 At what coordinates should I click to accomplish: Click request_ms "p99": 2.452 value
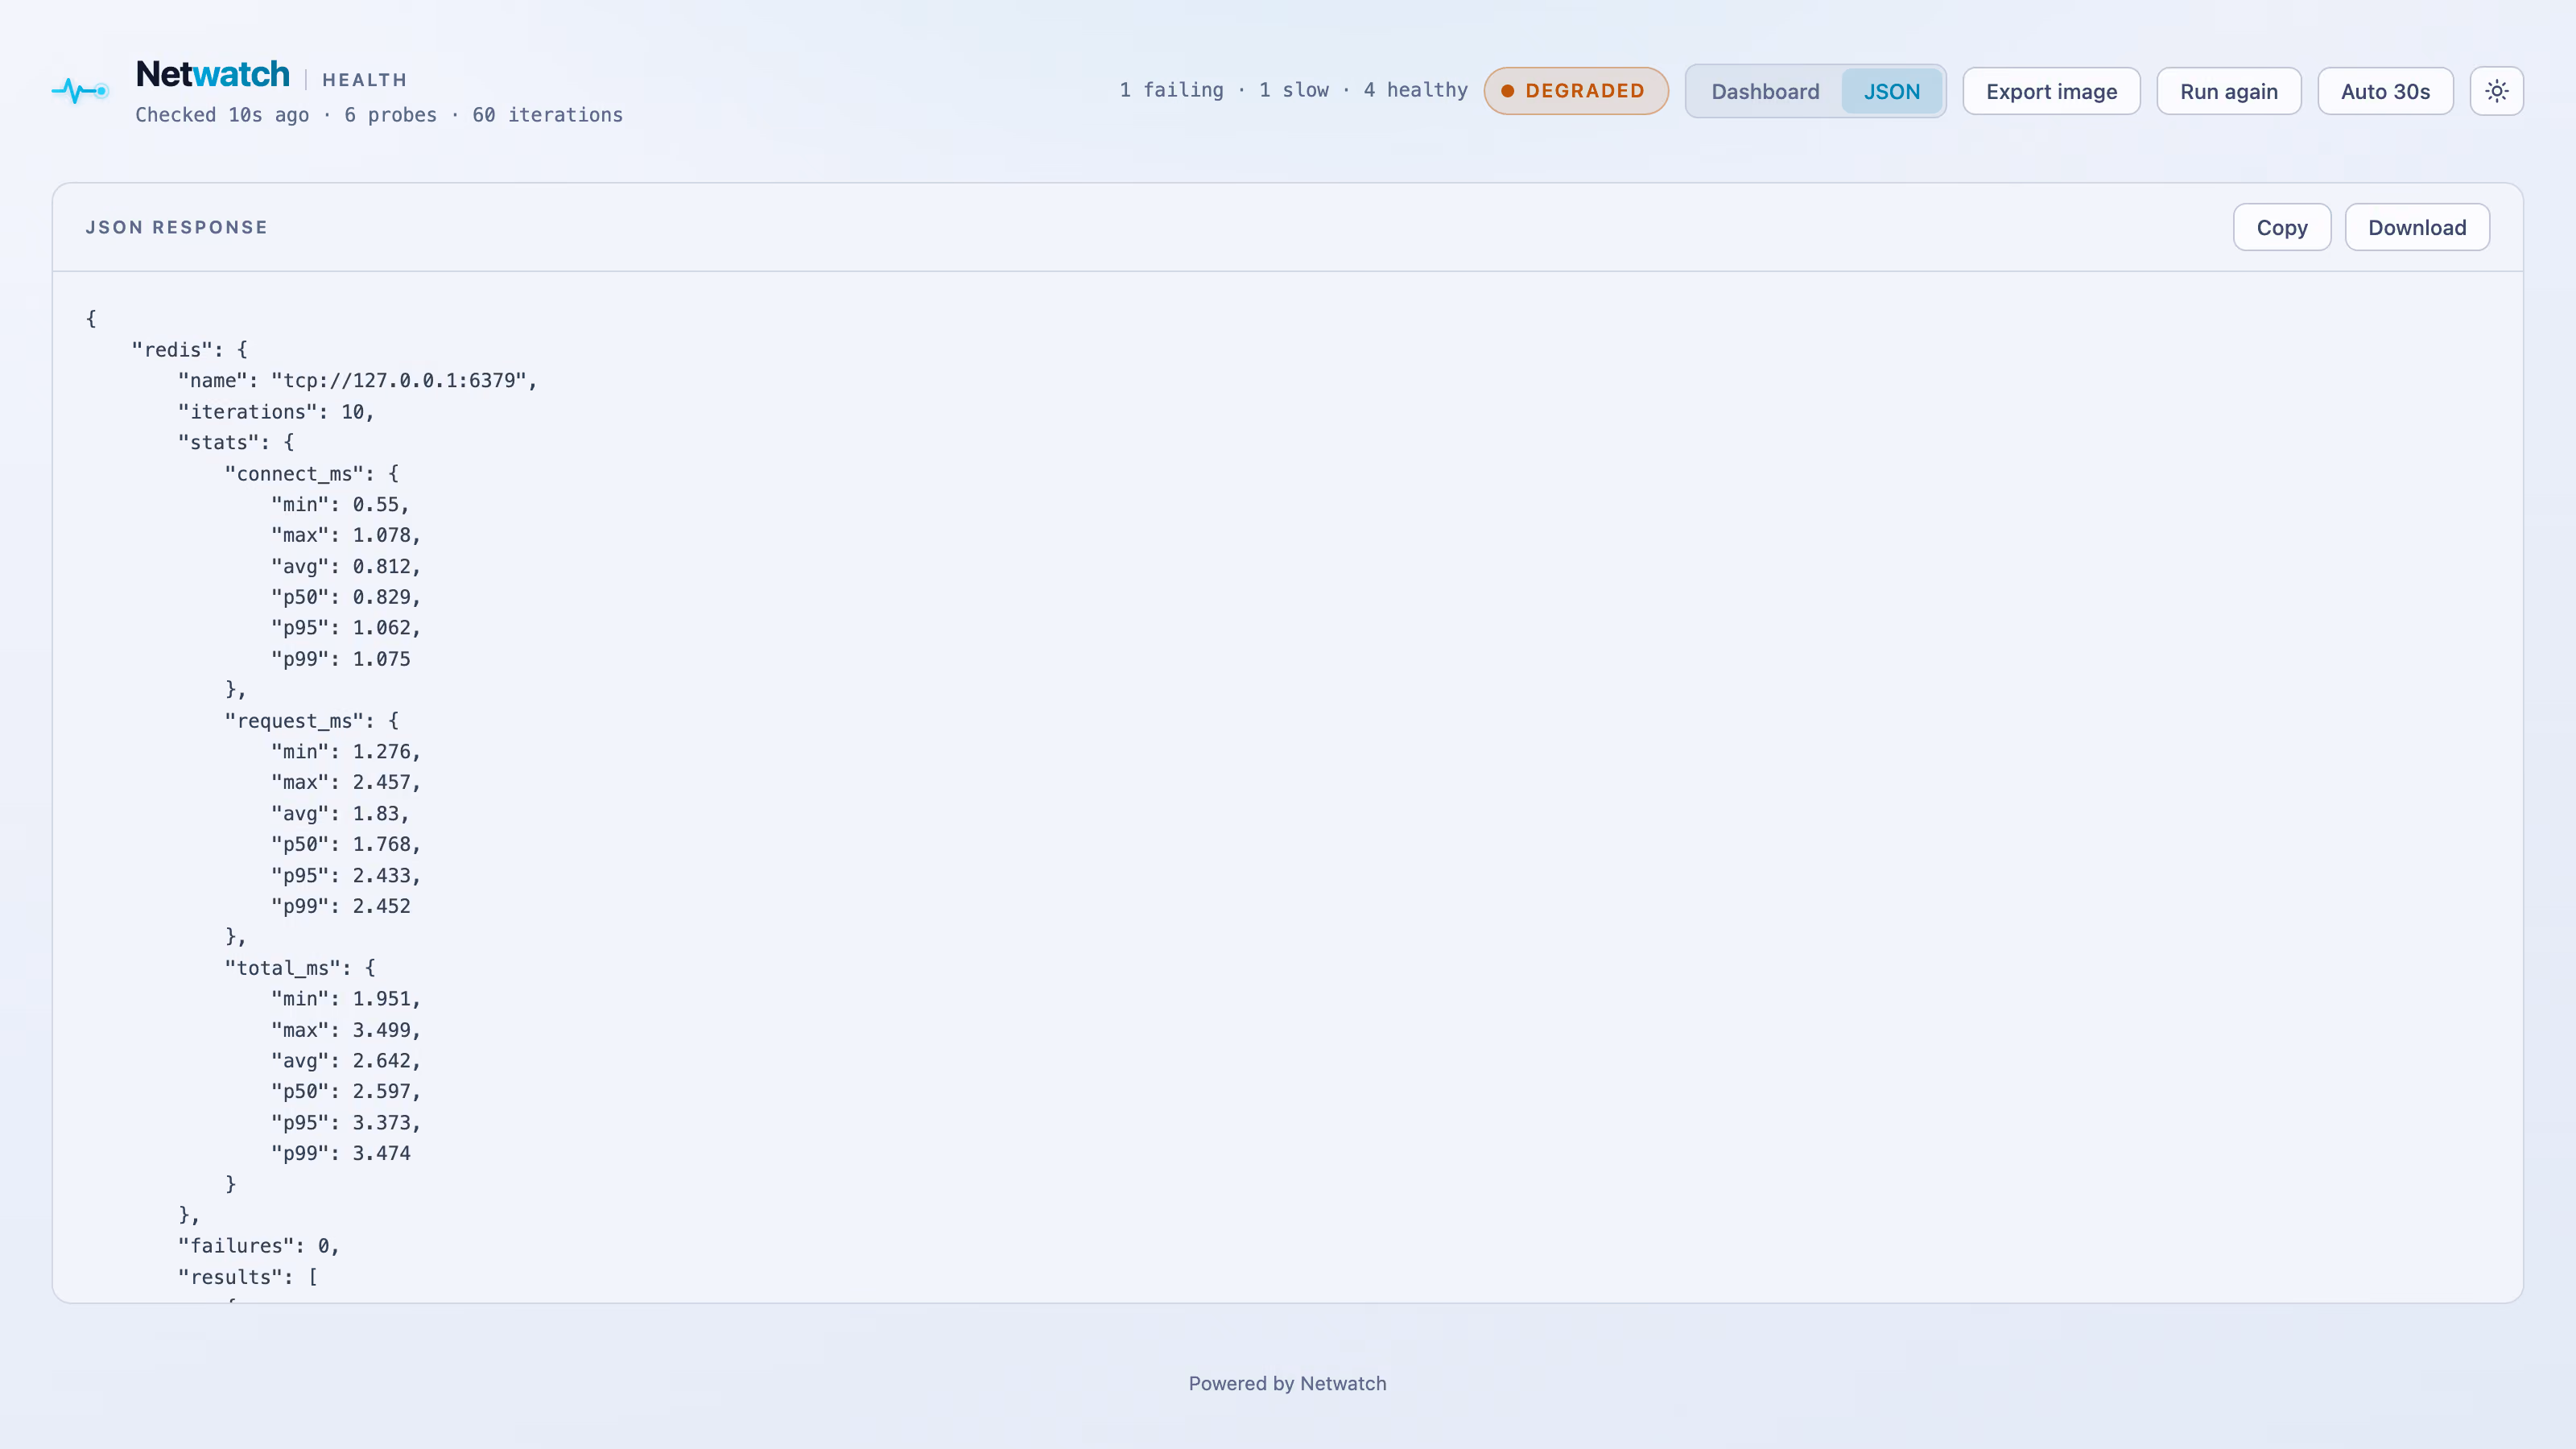tap(341, 906)
